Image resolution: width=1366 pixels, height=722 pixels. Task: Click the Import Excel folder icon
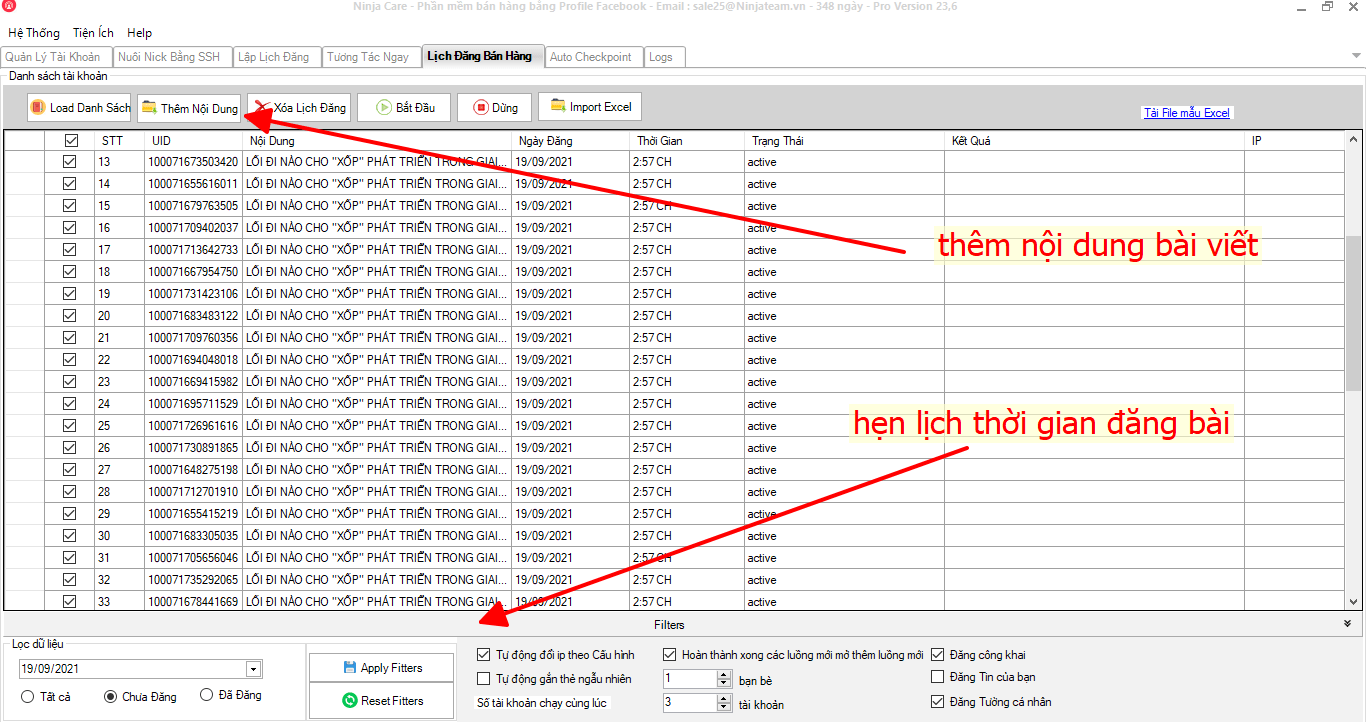558,106
